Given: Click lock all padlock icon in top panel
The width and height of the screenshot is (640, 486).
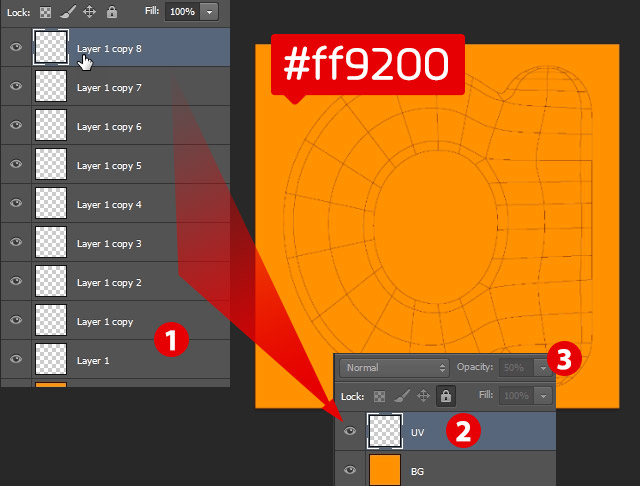Looking at the screenshot, I should [112, 12].
